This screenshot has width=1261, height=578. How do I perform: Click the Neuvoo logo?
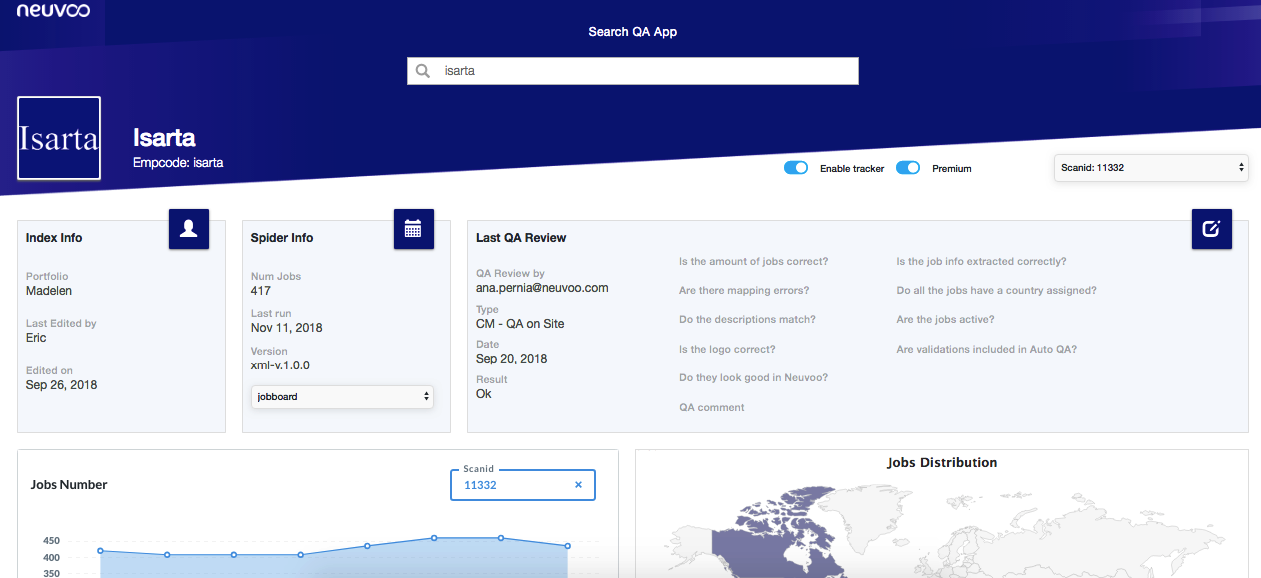53,11
